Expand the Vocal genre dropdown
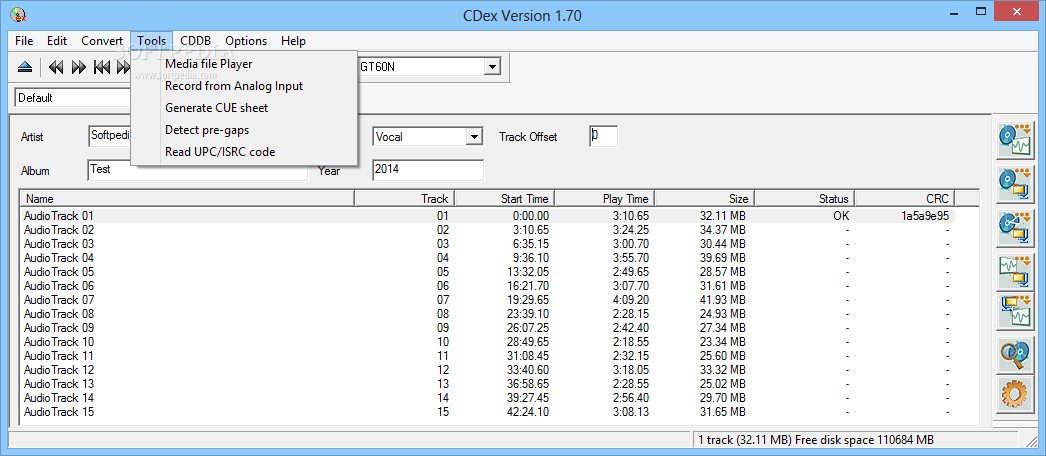 pyautogui.click(x=474, y=137)
